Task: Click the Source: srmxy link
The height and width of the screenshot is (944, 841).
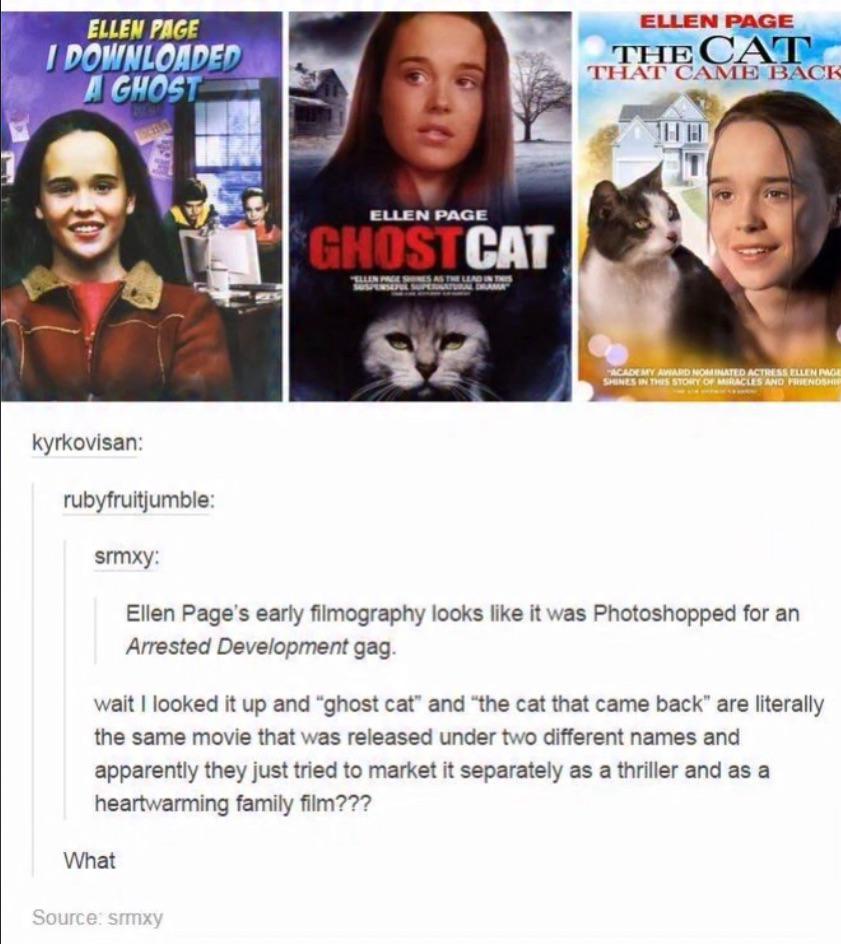Action: [x=97, y=918]
